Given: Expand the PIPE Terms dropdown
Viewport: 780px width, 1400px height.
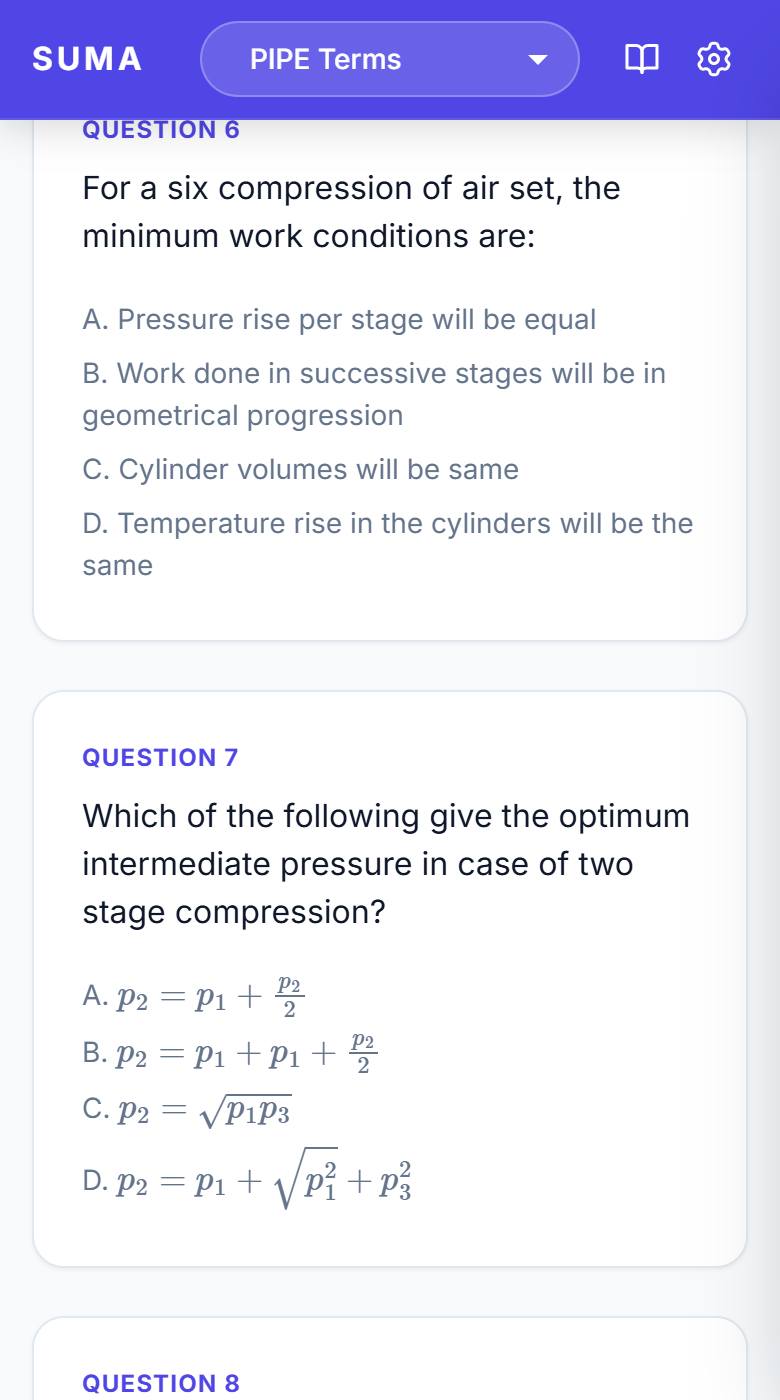Looking at the screenshot, I should [x=390, y=60].
